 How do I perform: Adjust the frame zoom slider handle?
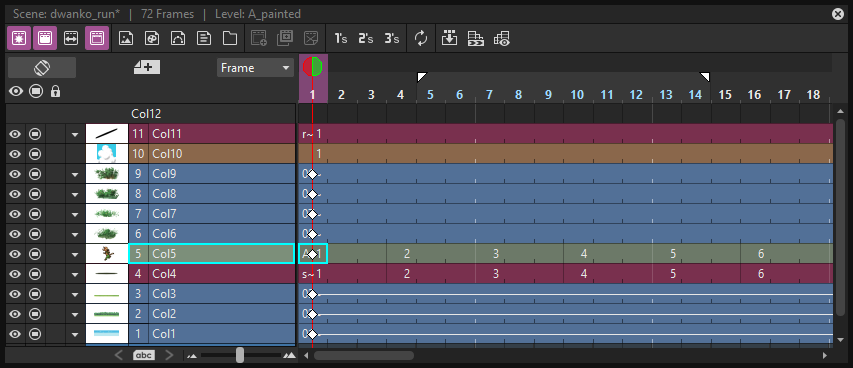(x=239, y=355)
